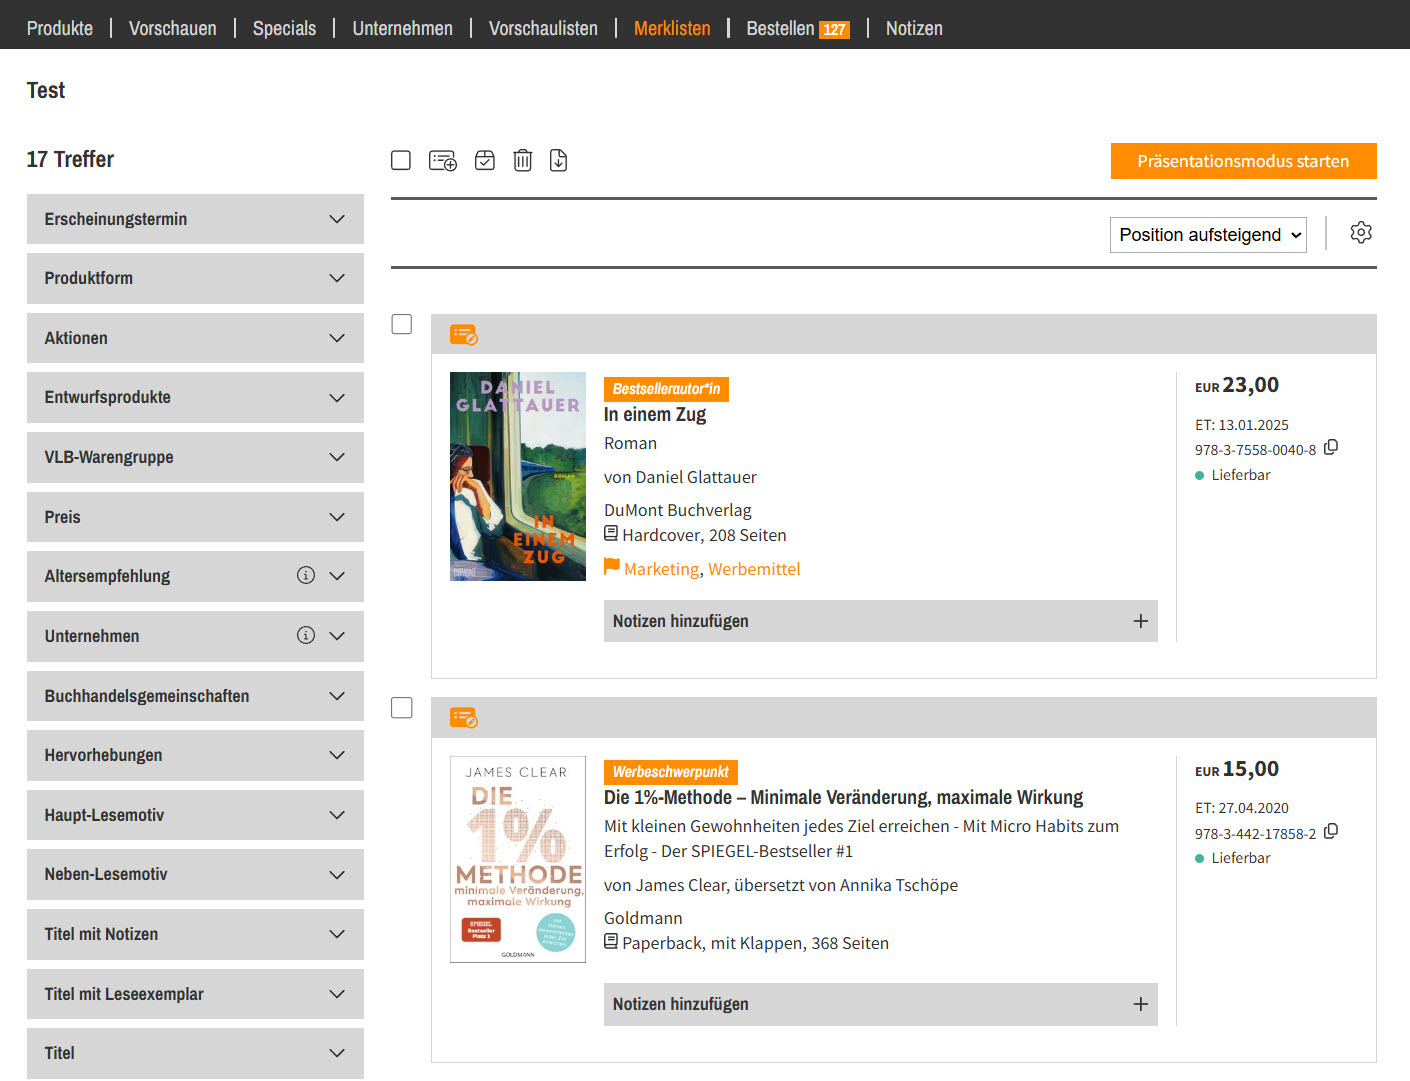Show info icon for Unternehmen filter

point(306,635)
